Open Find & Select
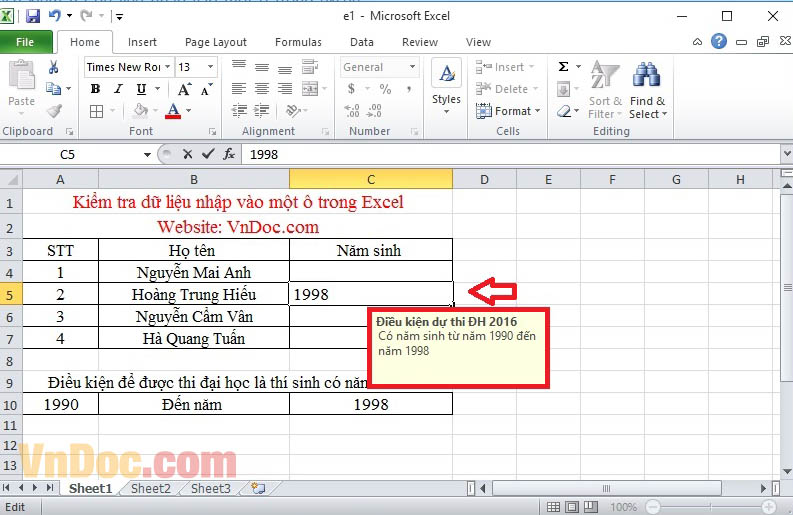 click(648, 90)
